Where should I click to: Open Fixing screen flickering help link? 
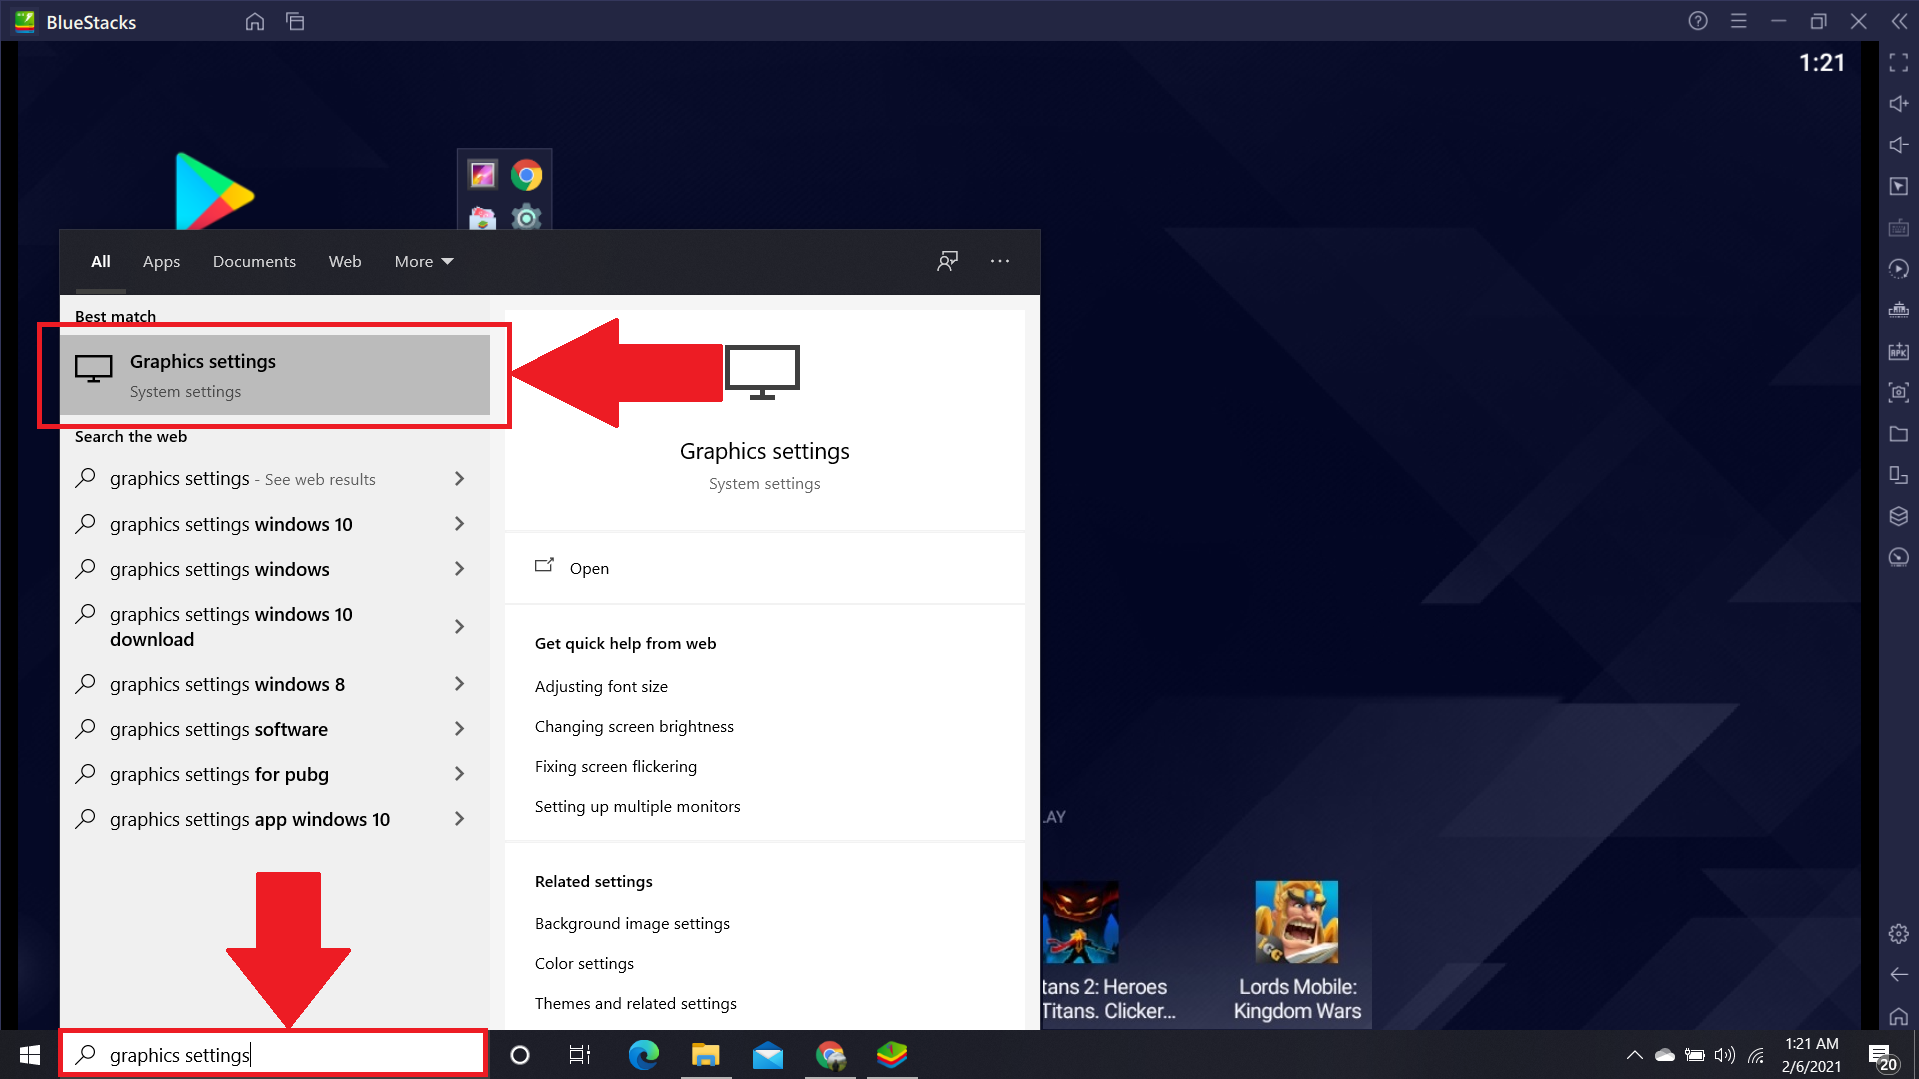point(616,766)
